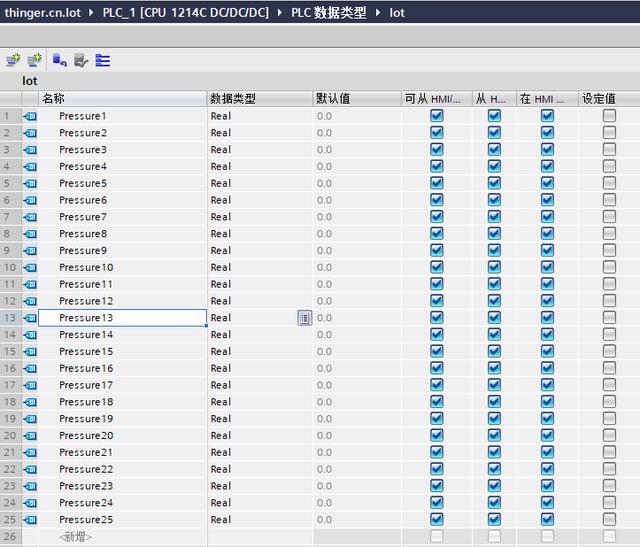Enable the 设定值 checkbox for Pressure5
The height and width of the screenshot is (547, 640).
pyautogui.click(x=609, y=183)
